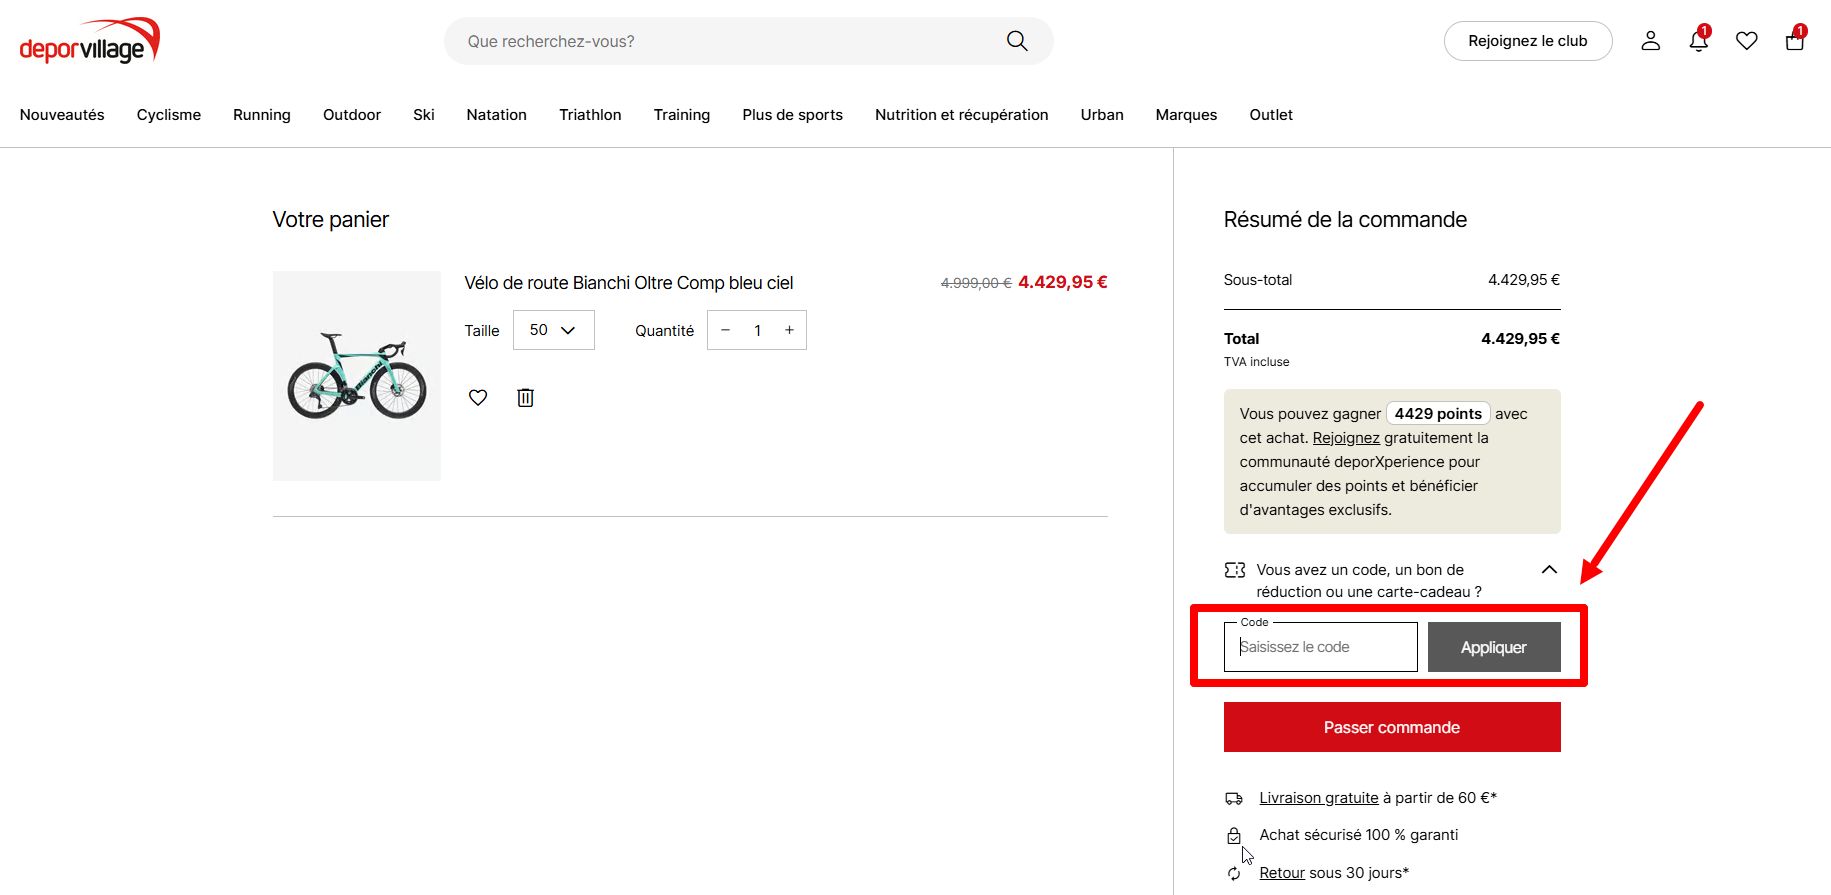The height and width of the screenshot is (895, 1831).
Task: Open Vélo de route Bianchi product title
Action: [x=629, y=283]
